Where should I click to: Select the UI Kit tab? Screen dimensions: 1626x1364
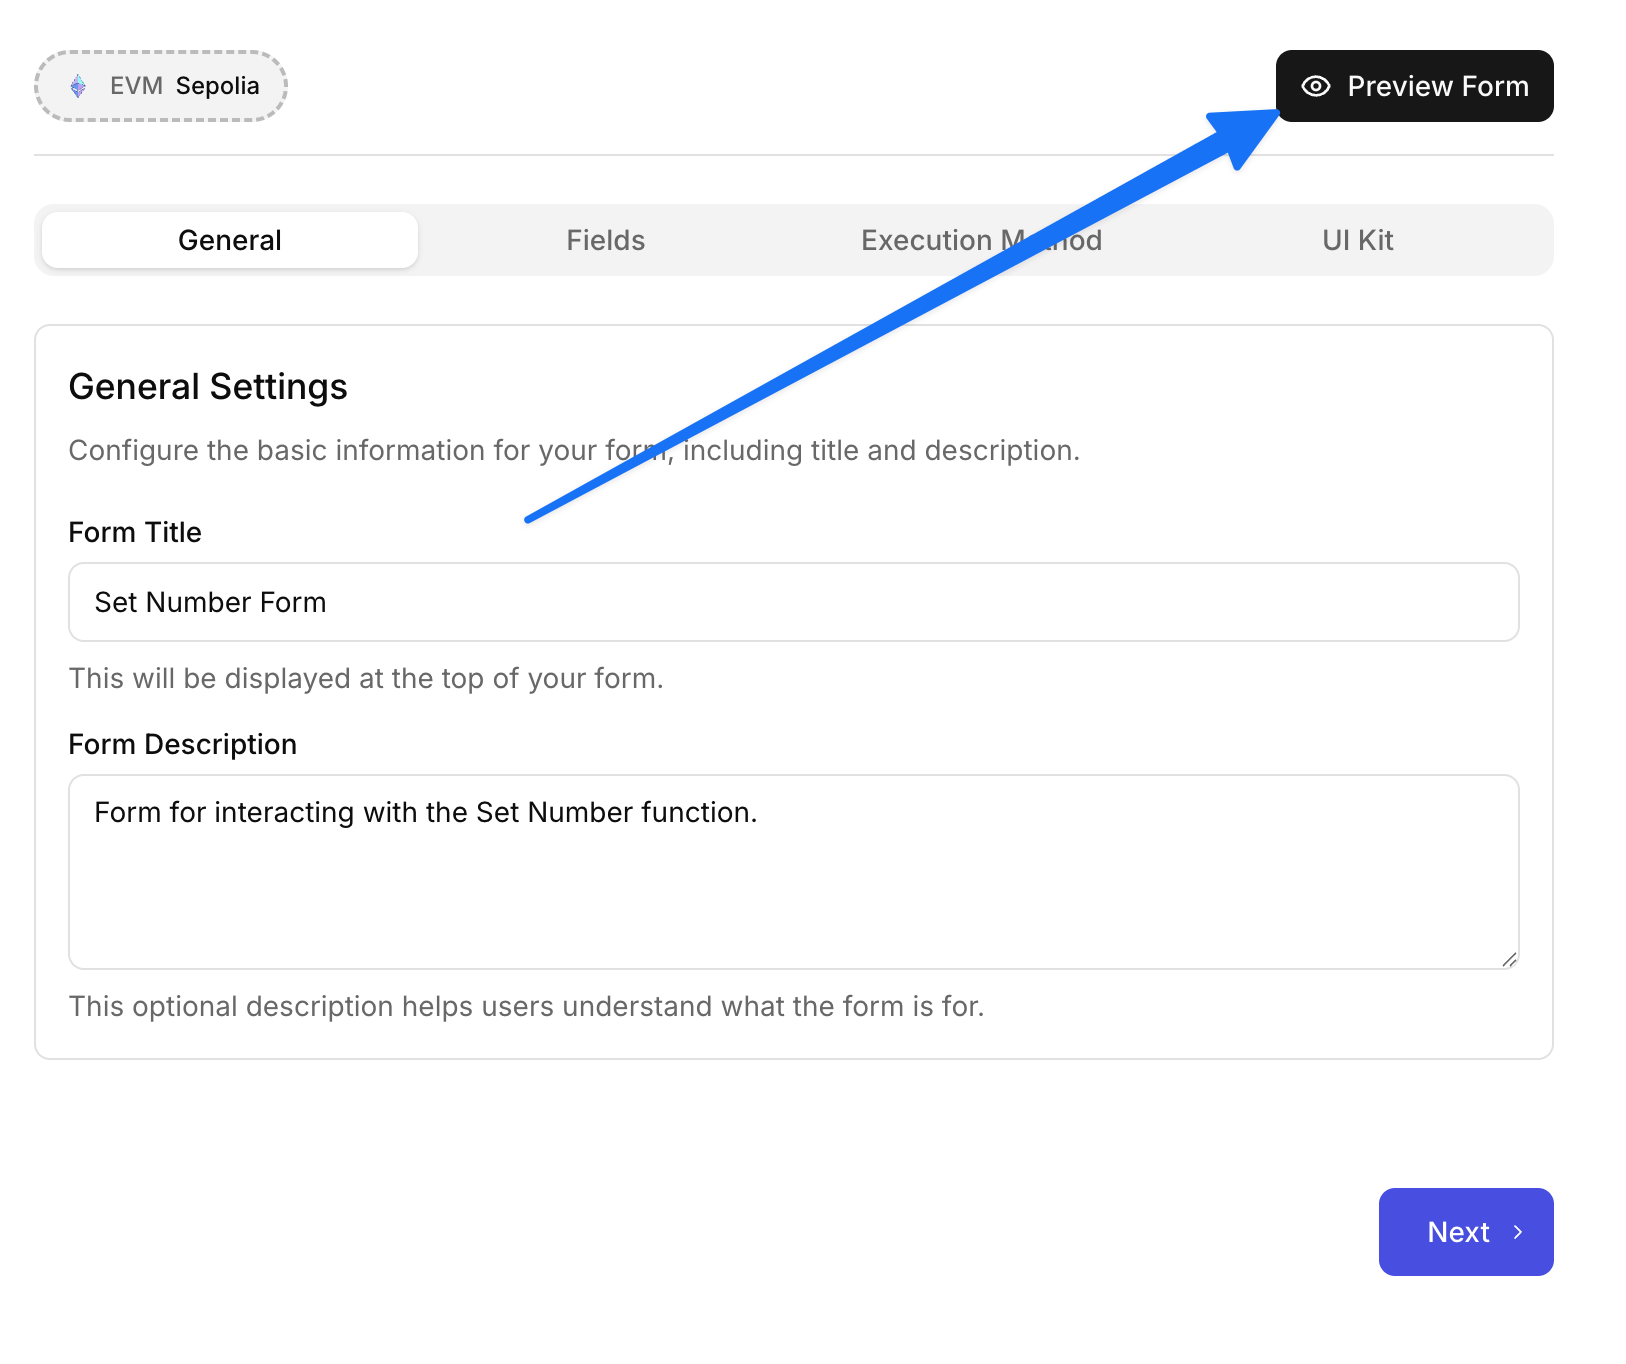(1357, 240)
